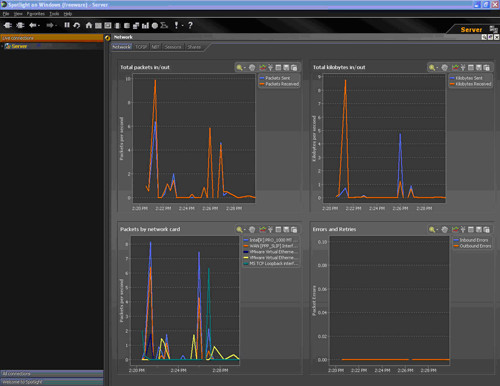Screen dimensions: 500x386
Task: Click the table grid icon on Total kilobytes chart
Action: pos(471,68)
